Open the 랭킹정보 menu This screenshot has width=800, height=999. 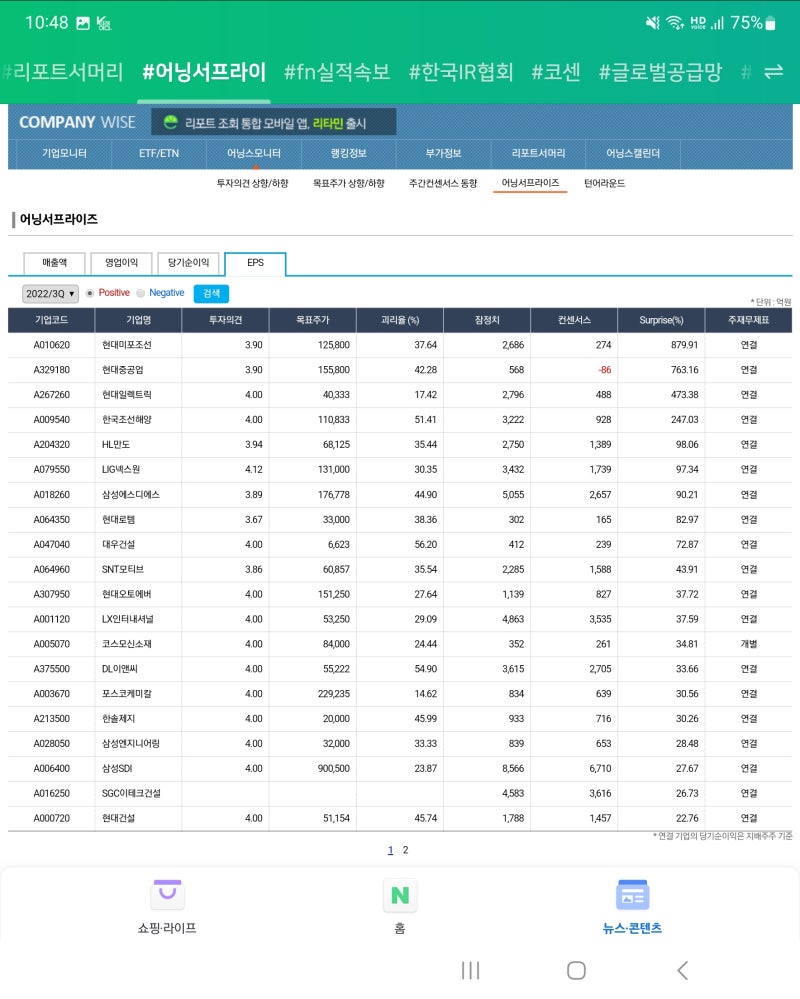click(x=348, y=154)
